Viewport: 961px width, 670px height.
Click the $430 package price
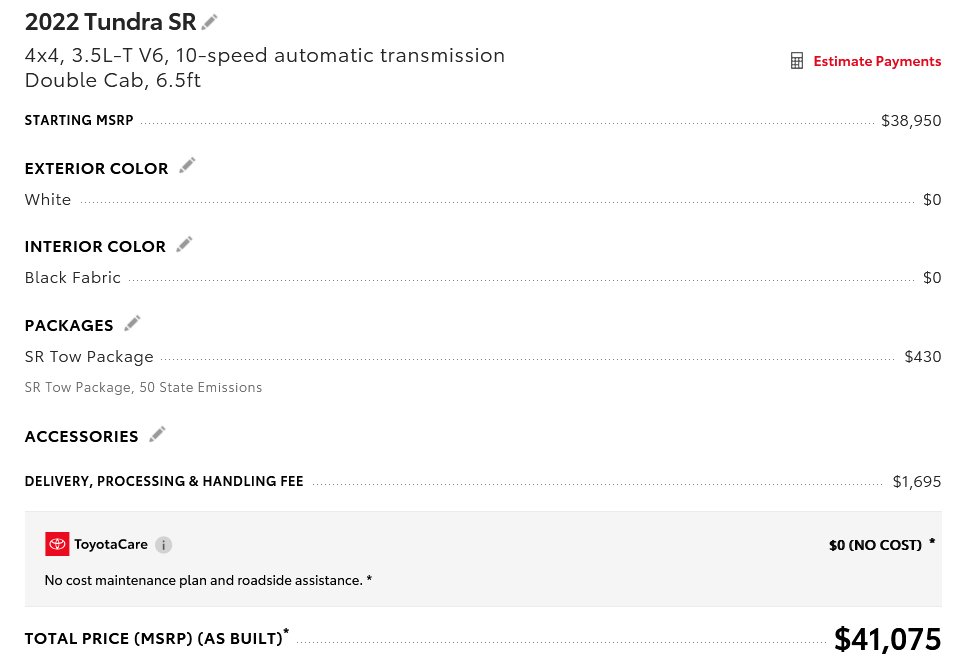pos(922,356)
